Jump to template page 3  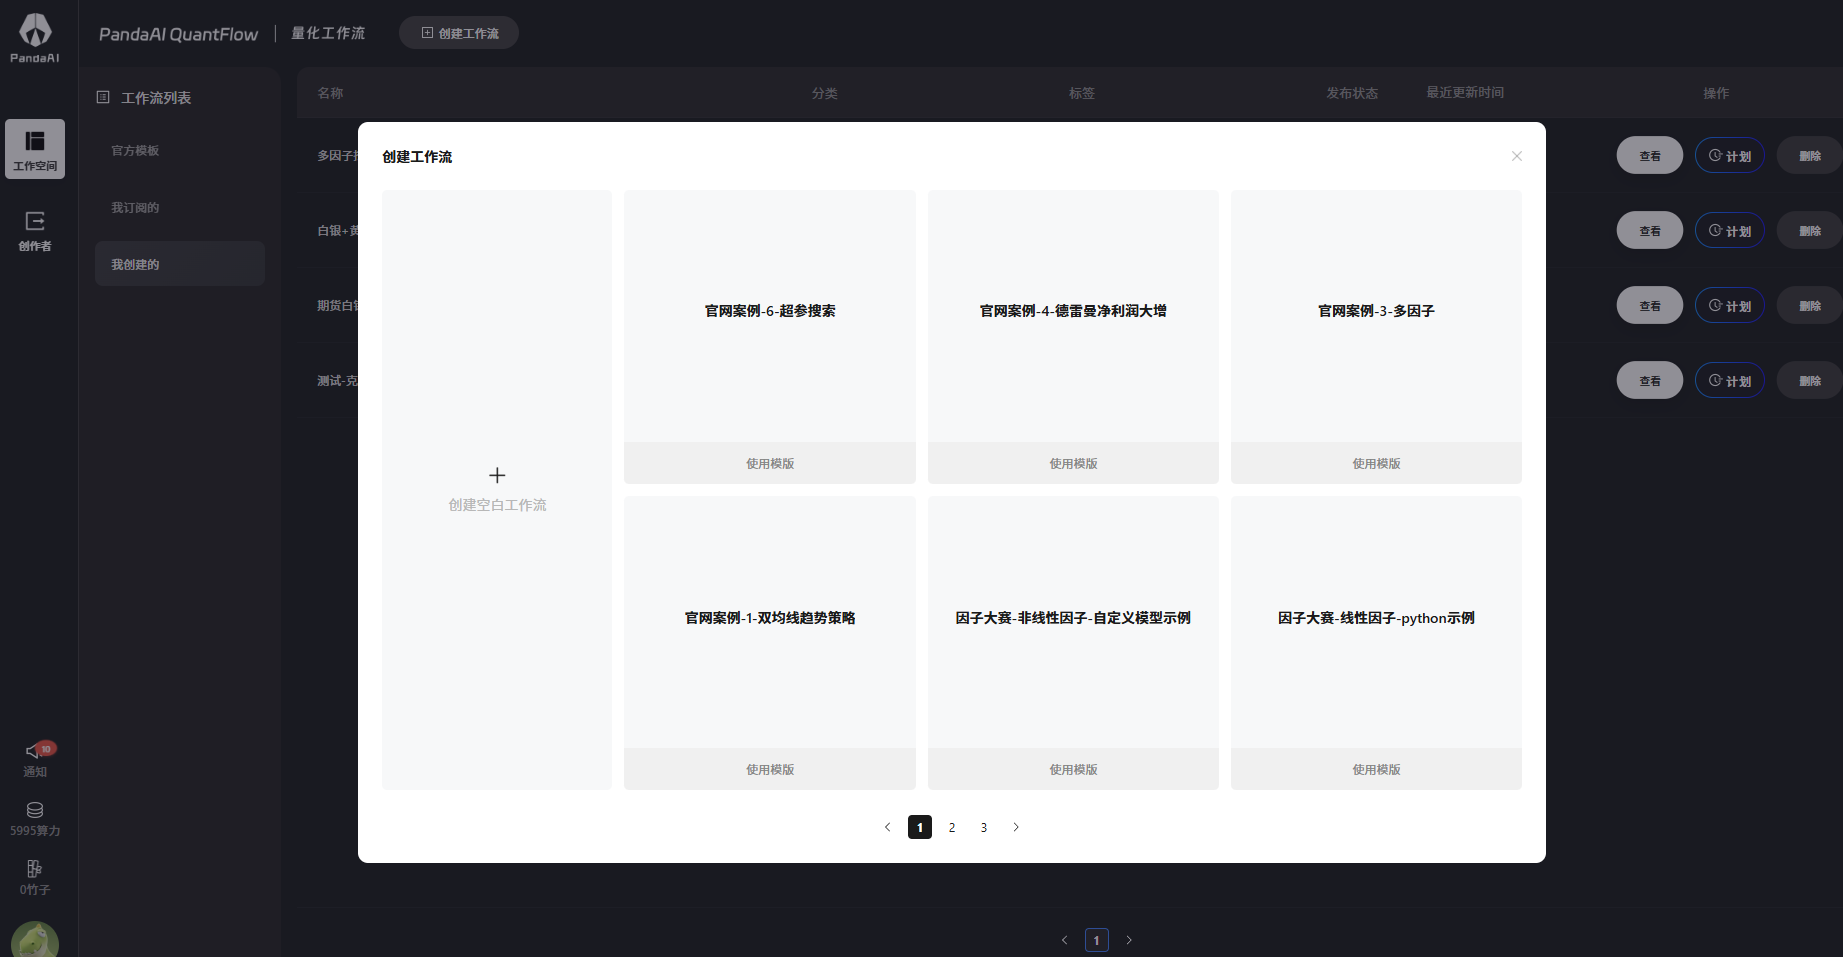click(984, 827)
